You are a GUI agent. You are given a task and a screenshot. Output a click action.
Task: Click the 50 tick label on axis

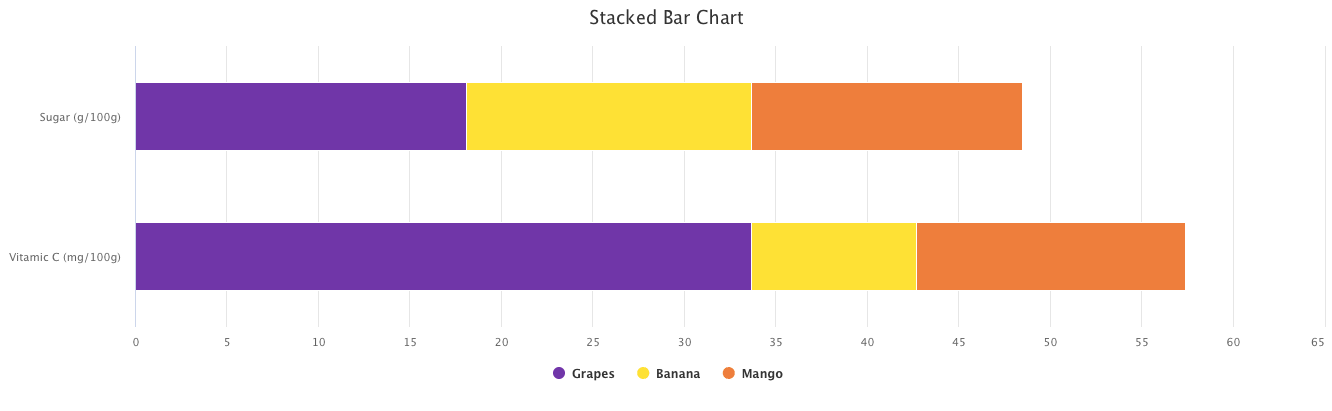click(x=1050, y=342)
